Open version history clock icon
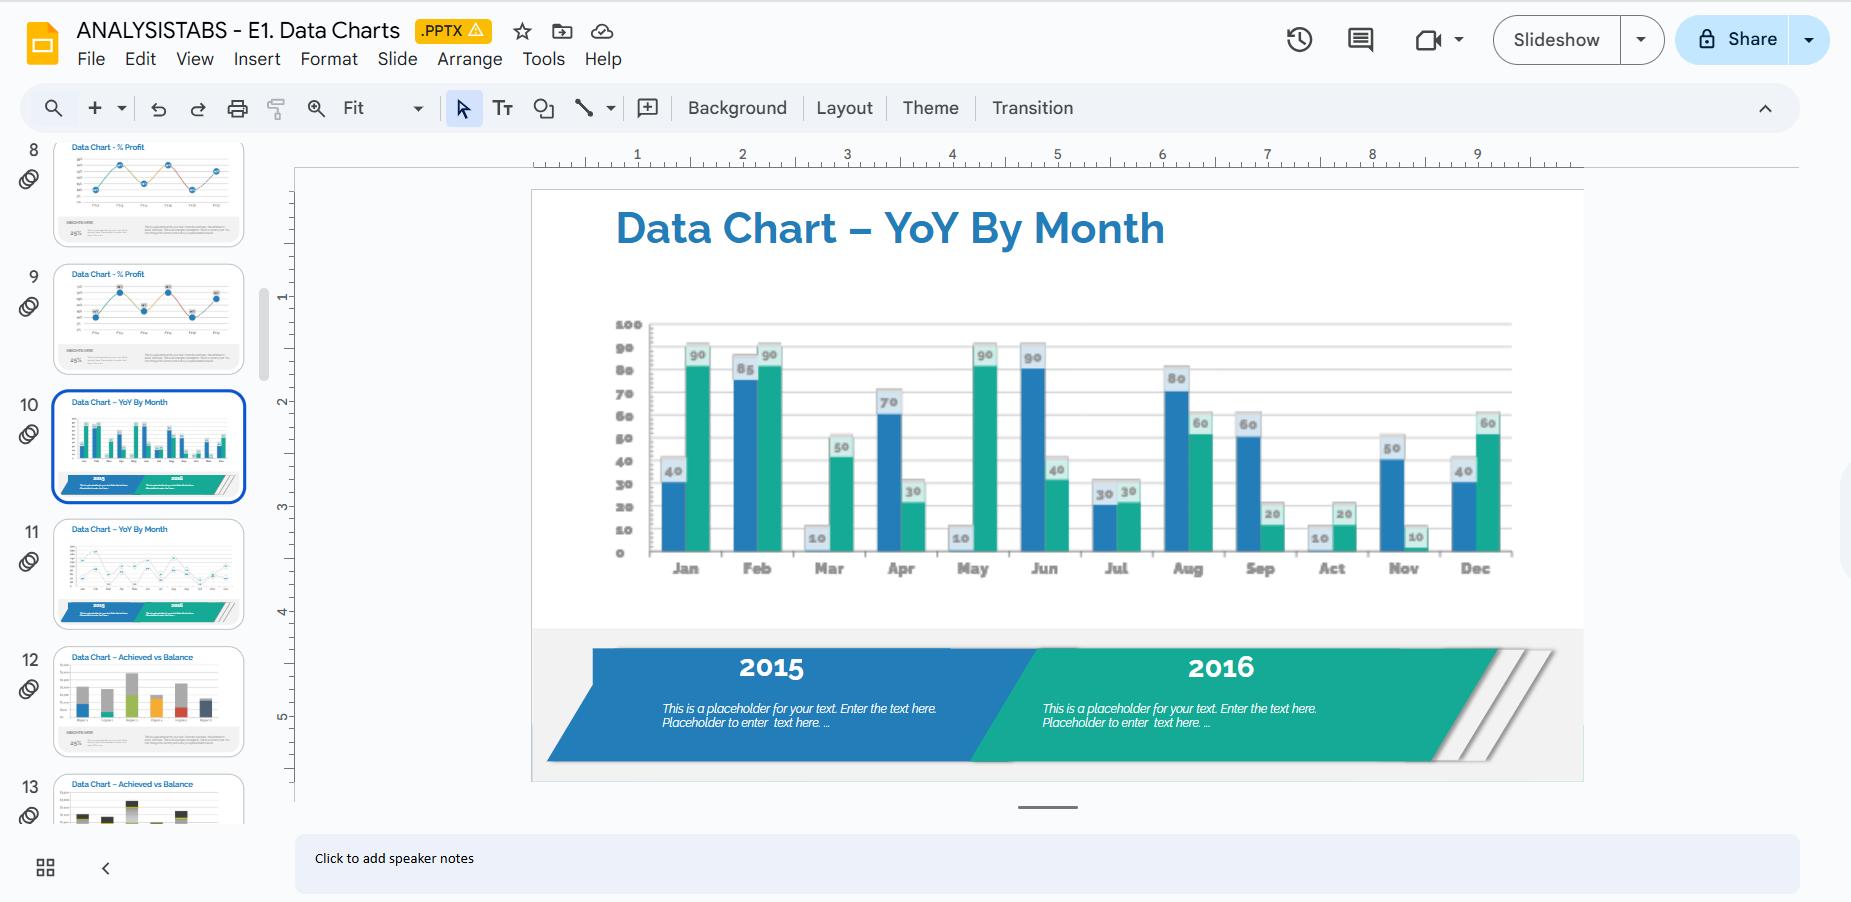1851x902 pixels. click(x=1299, y=40)
